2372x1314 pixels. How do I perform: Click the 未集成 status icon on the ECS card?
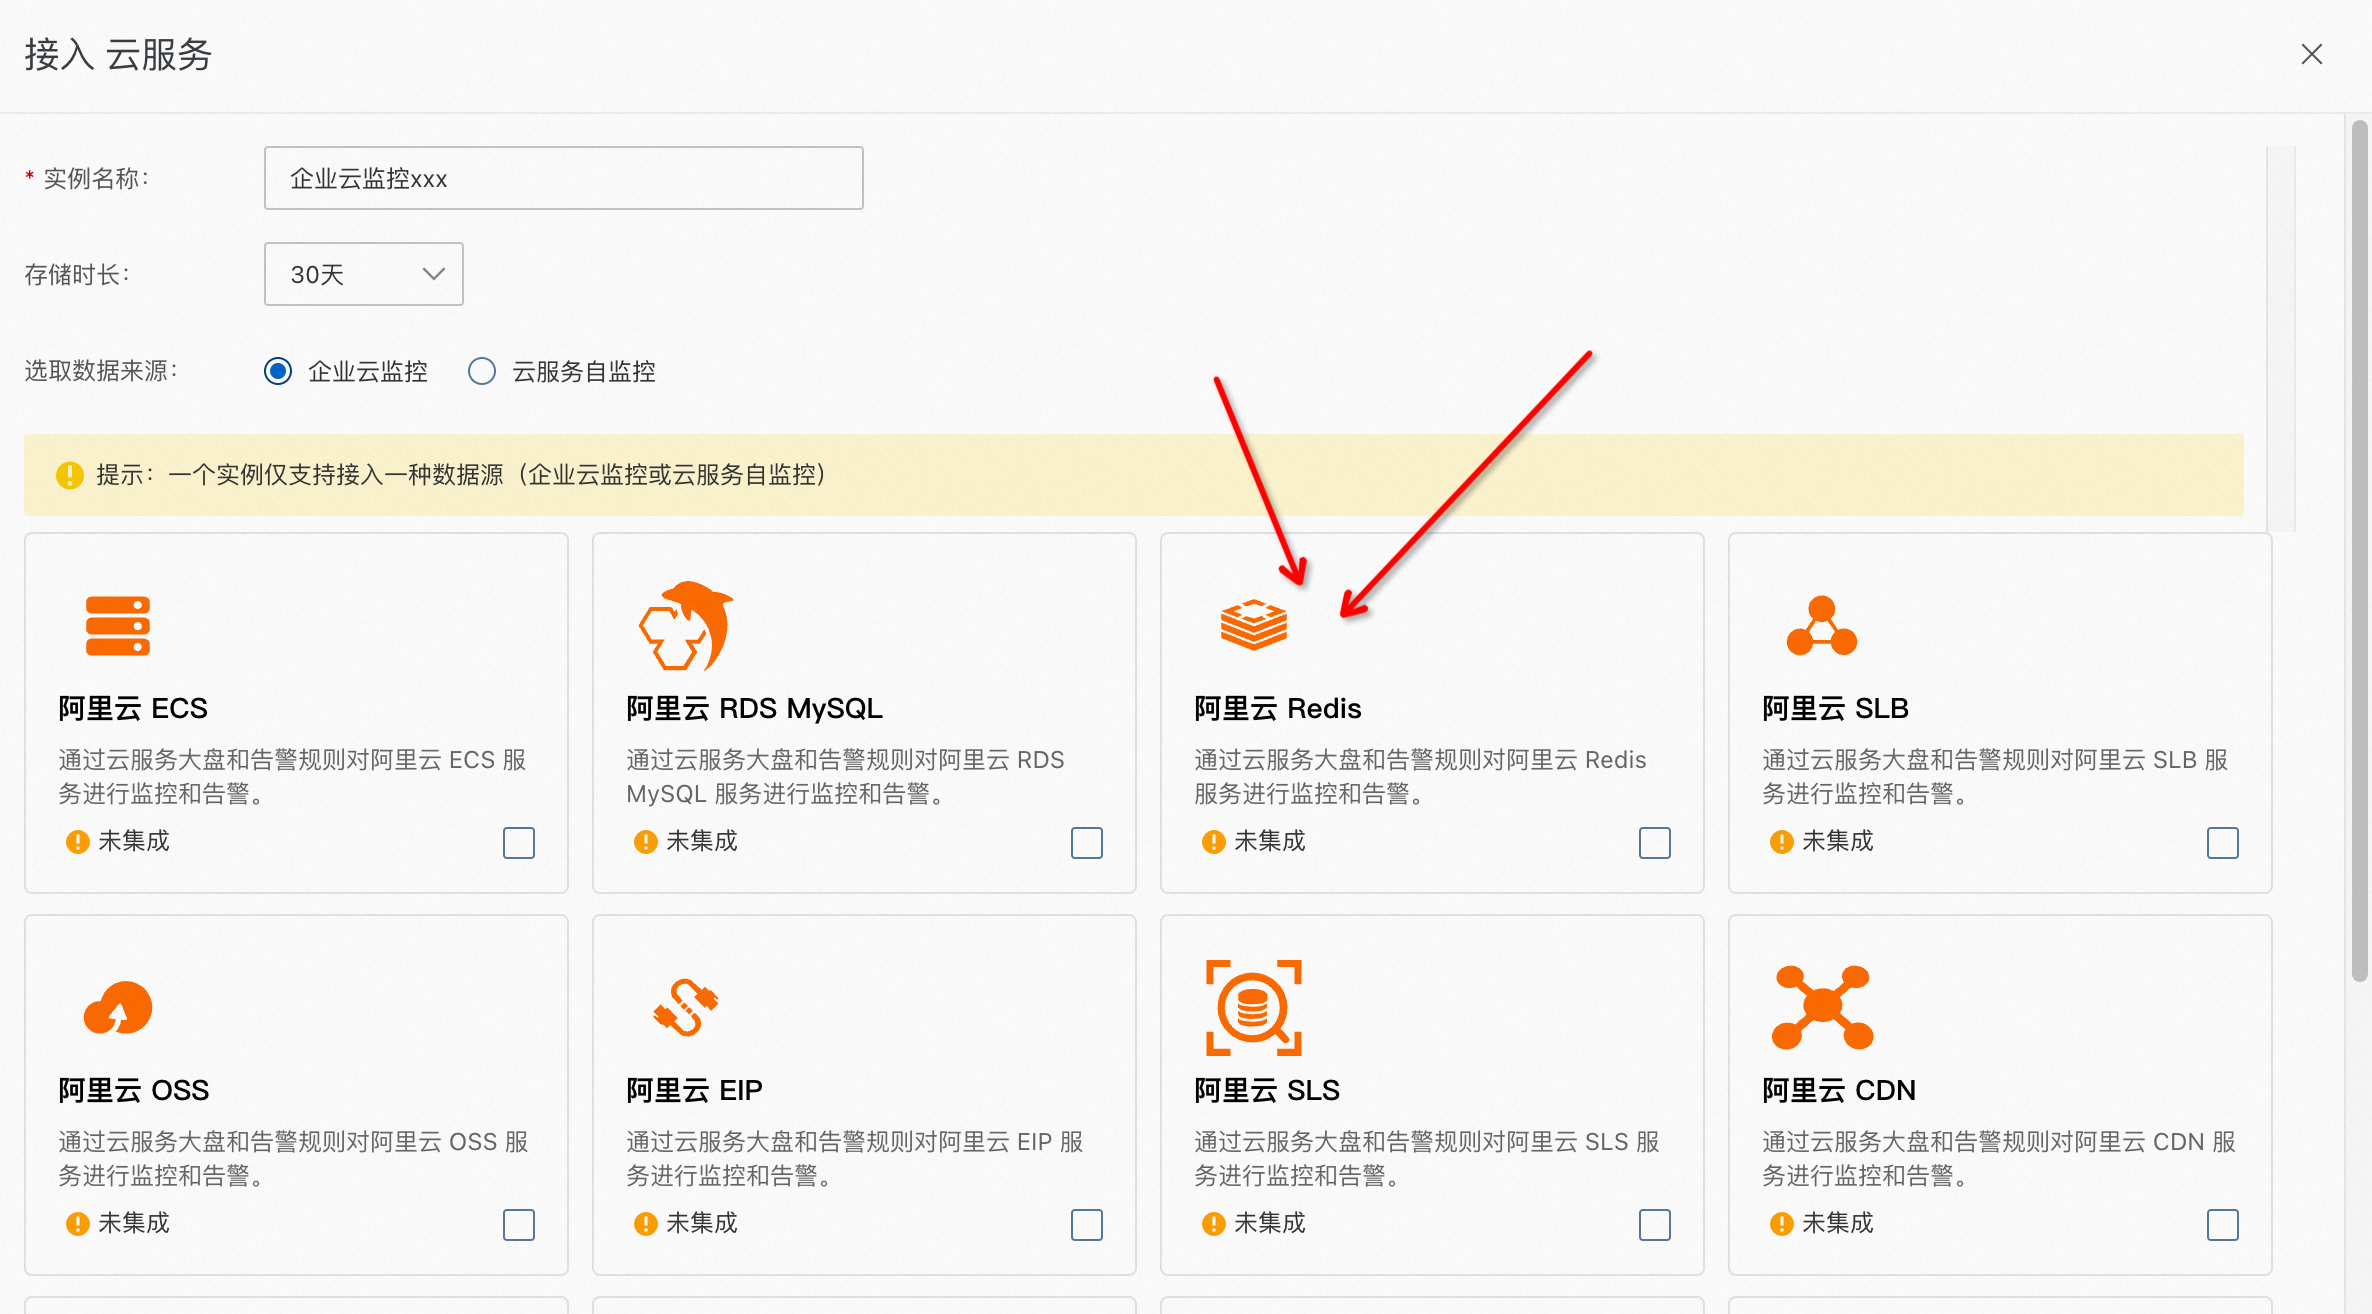point(77,842)
